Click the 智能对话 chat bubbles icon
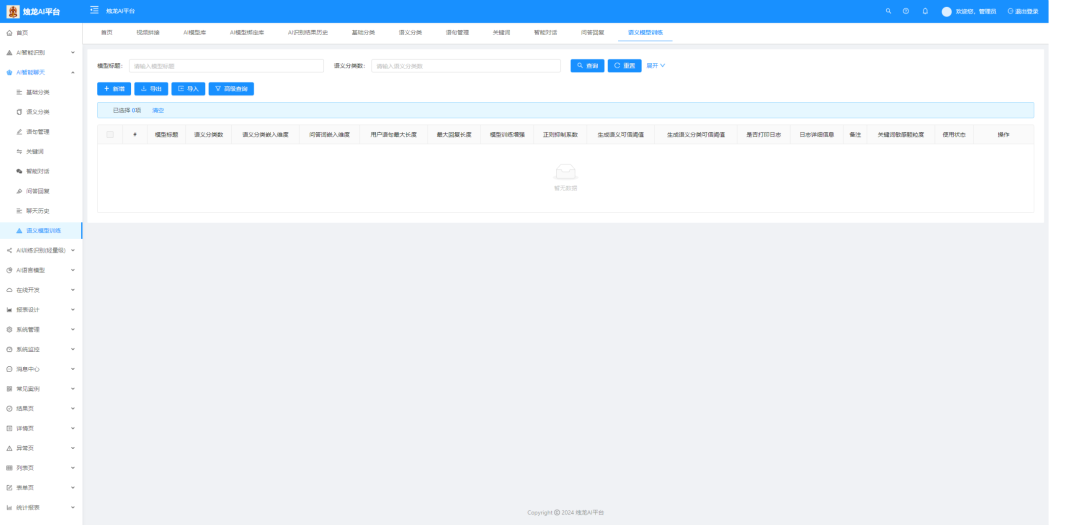The image size is (1080, 525). click(x=19, y=171)
